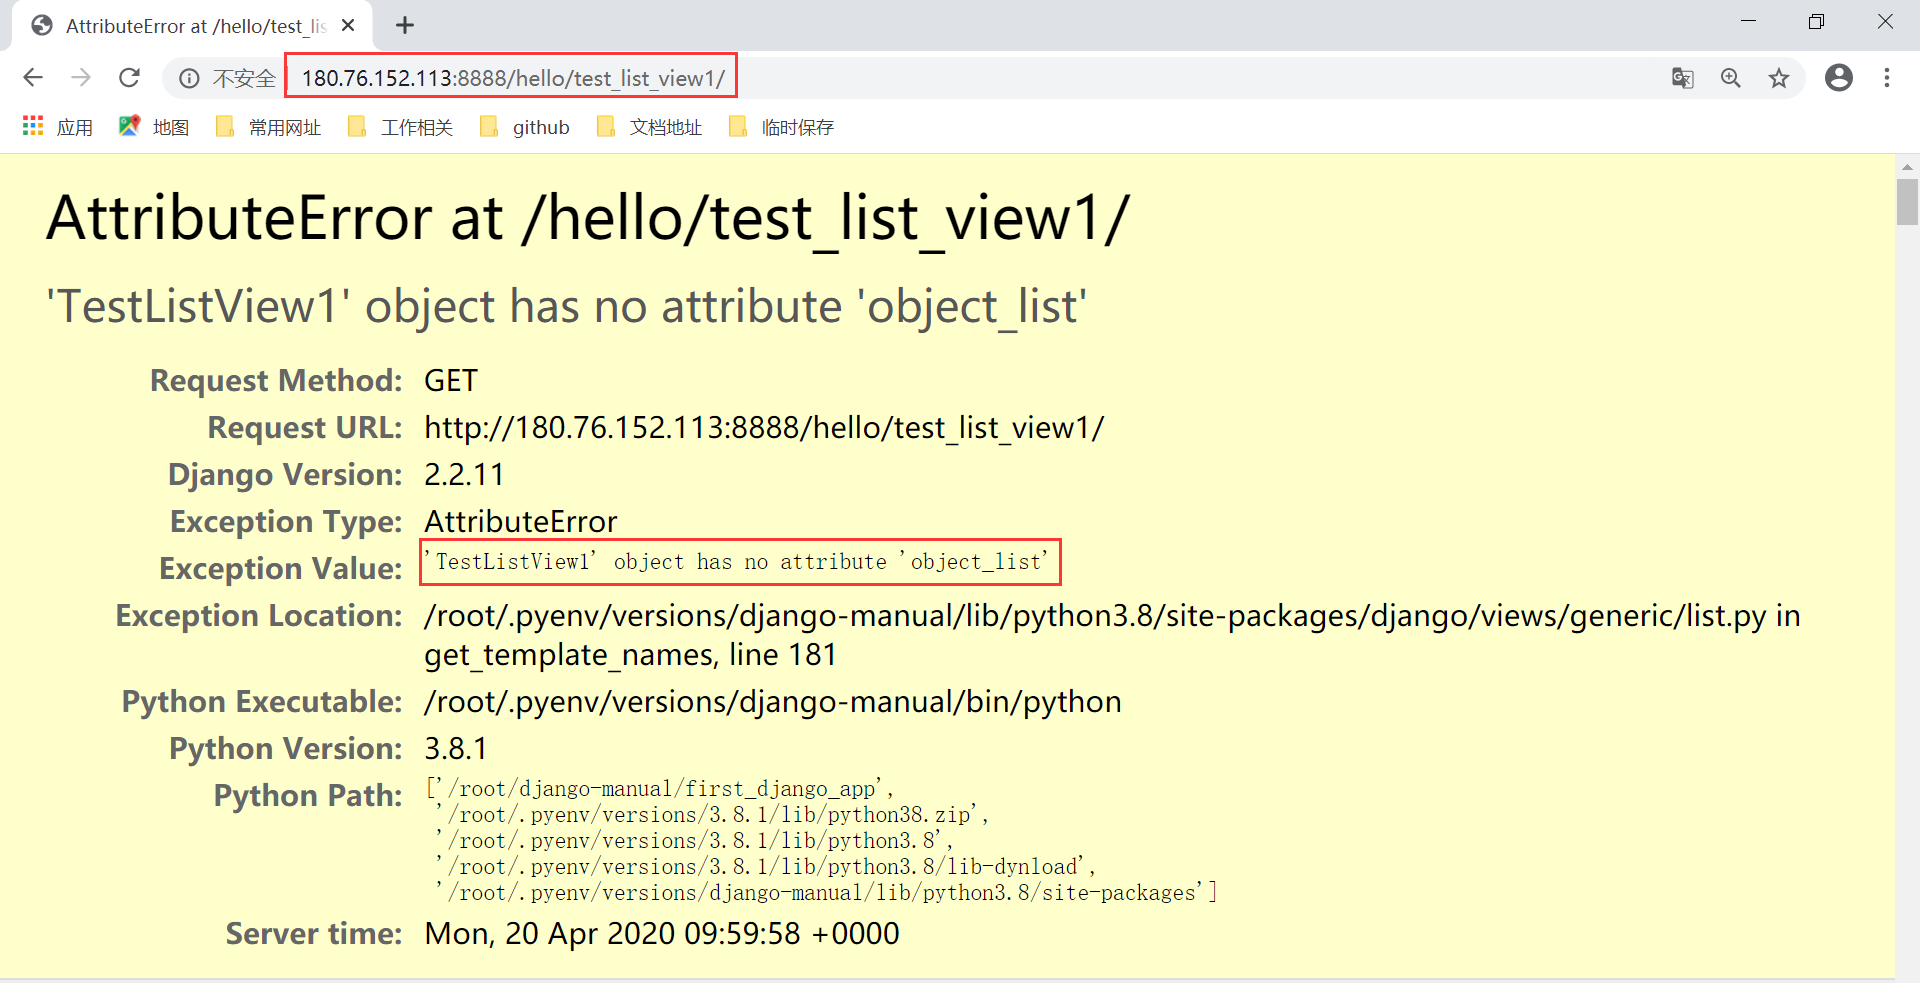Restore down the Chrome window
Viewport: 1920px width, 983px height.
tap(1817, 22)
